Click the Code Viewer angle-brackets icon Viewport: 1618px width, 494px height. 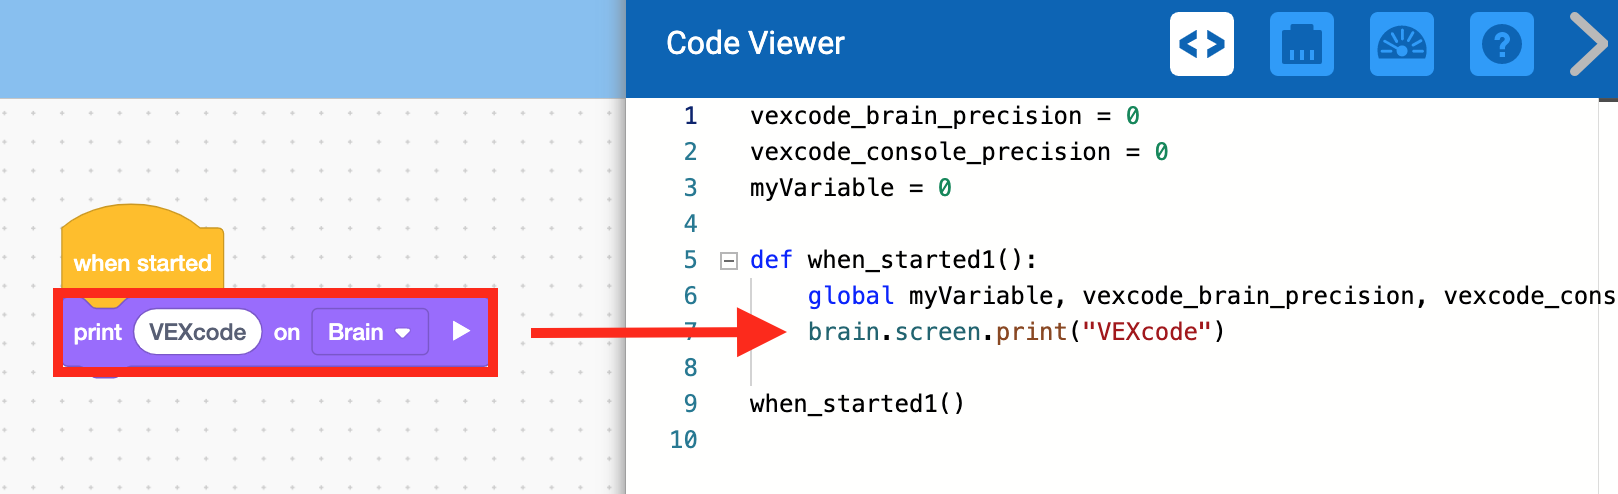tap(1201, 44)
